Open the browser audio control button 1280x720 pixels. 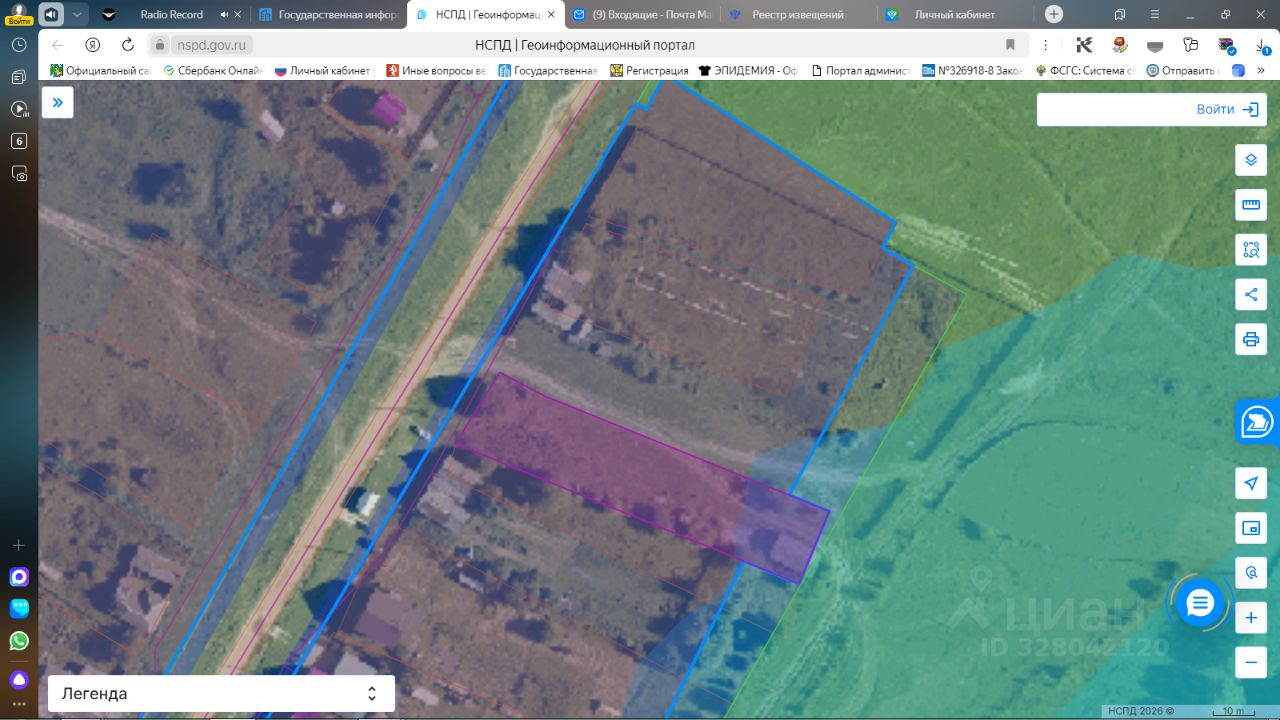pyautogui.click(x=50, y=14)
